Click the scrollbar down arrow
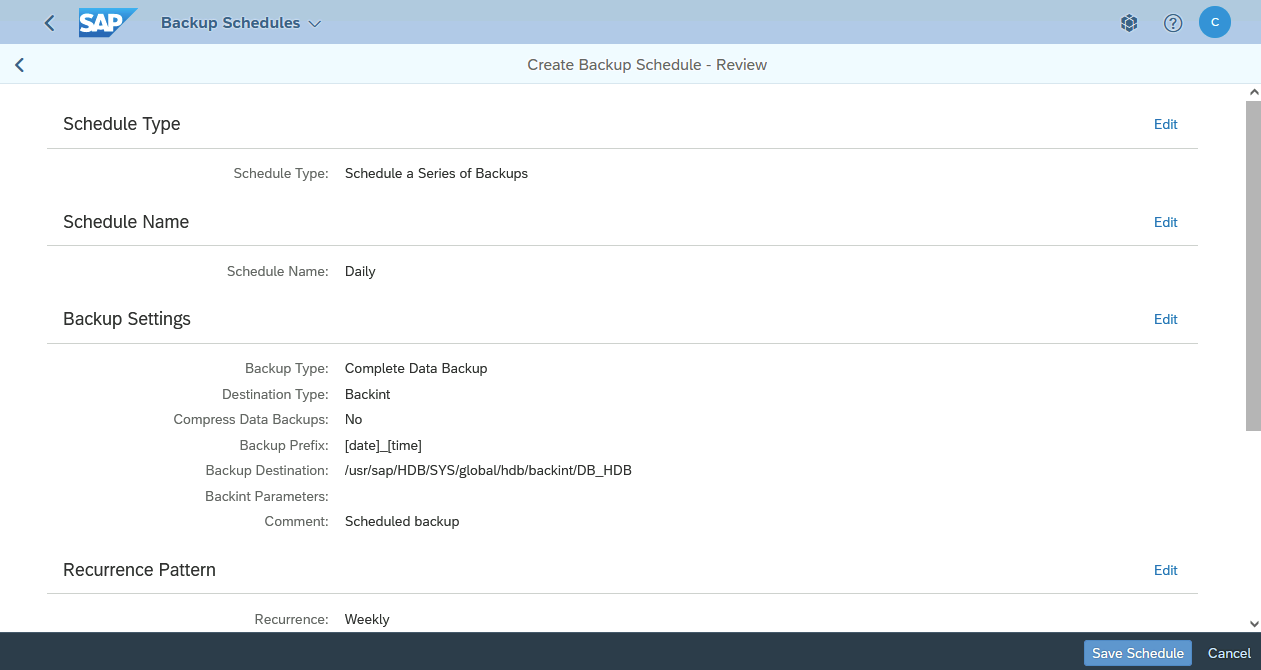The image size is (1261, 670). 1253,622
